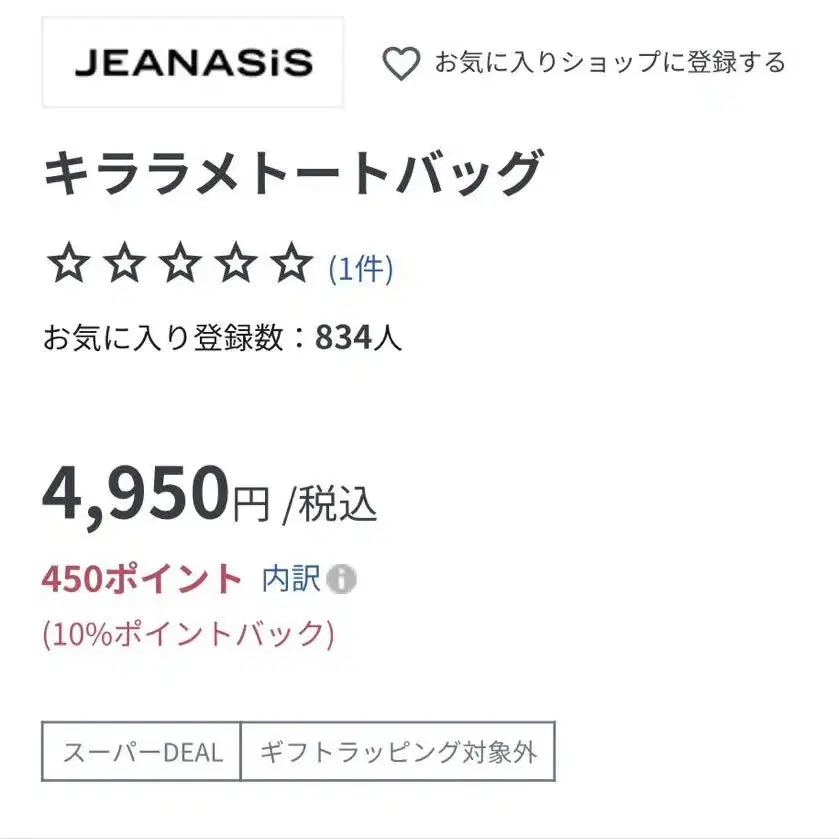
Task: Open the JEANASiS brand logo
Action: coord(193,62)
